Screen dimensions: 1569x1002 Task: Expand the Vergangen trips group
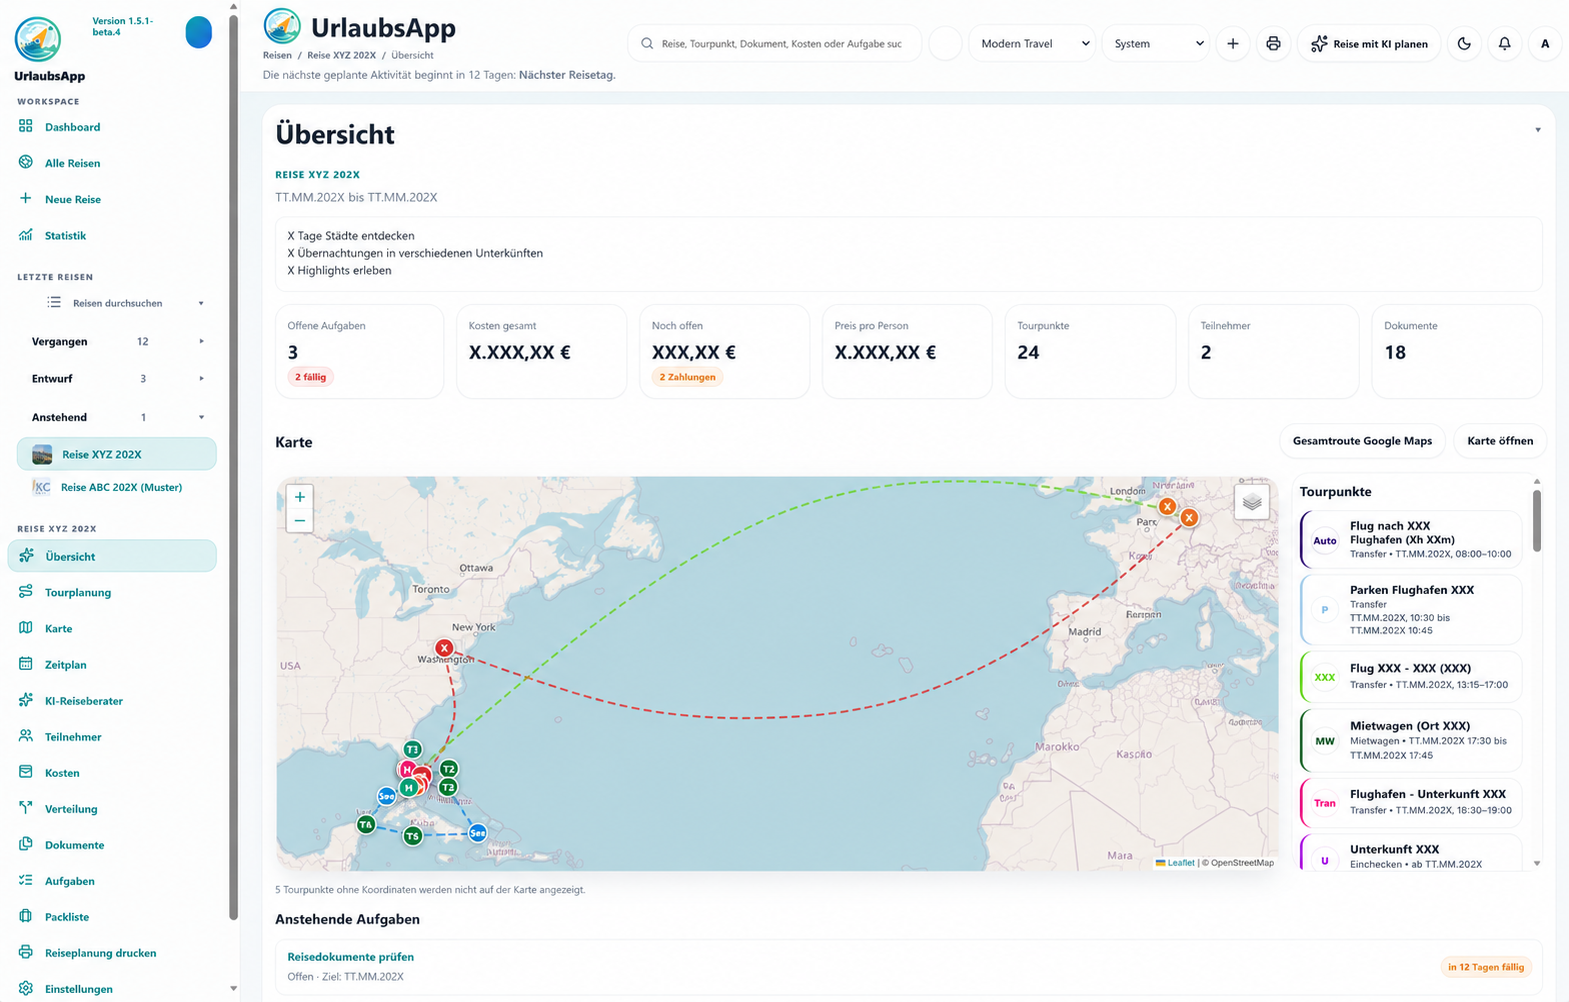pos(117,342)
